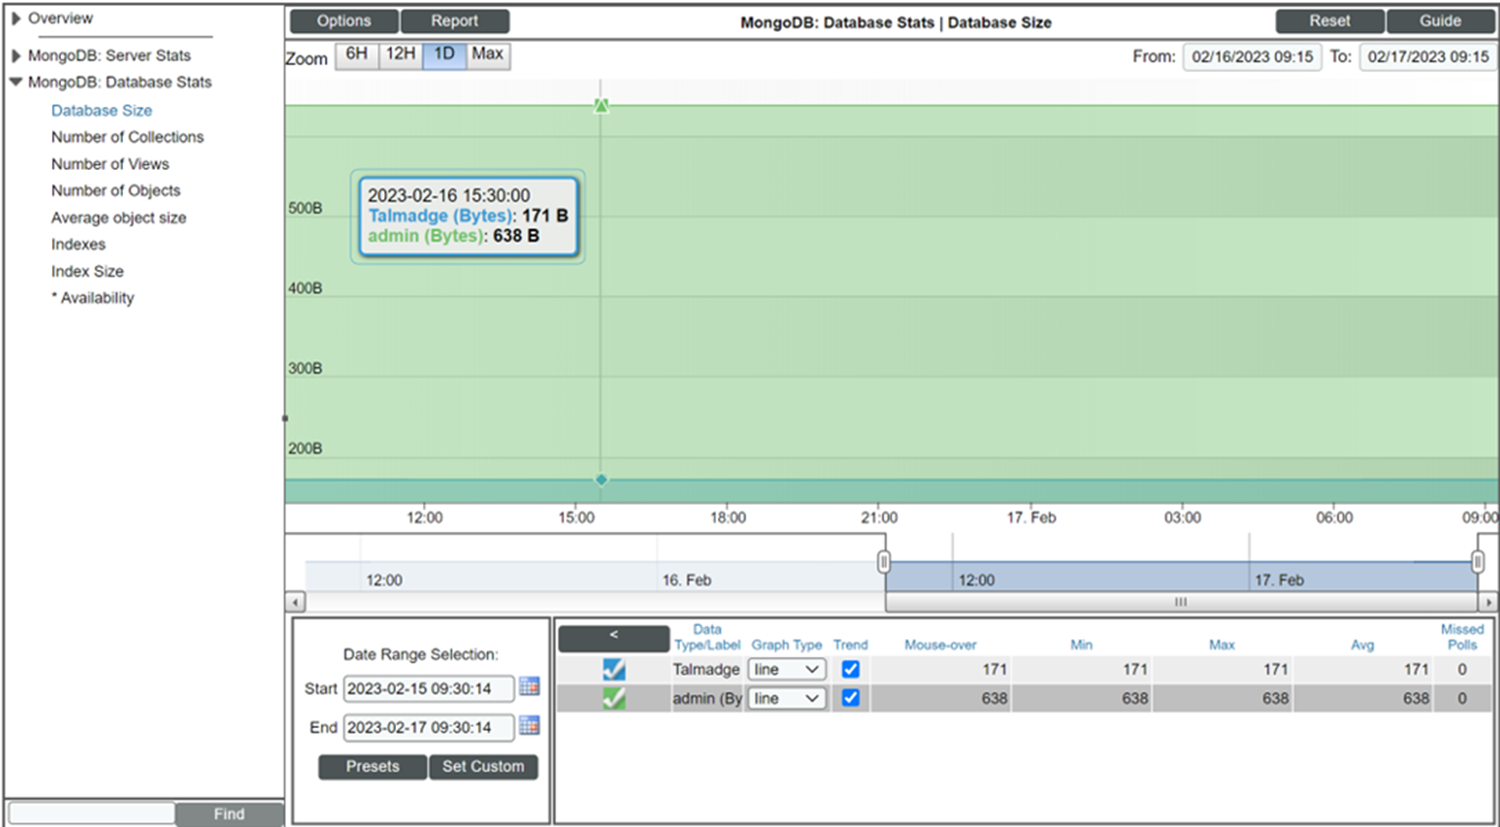Click the left scroll arrow under the timeline
This screenshot has width=1500, height=827.
(295, 602)
